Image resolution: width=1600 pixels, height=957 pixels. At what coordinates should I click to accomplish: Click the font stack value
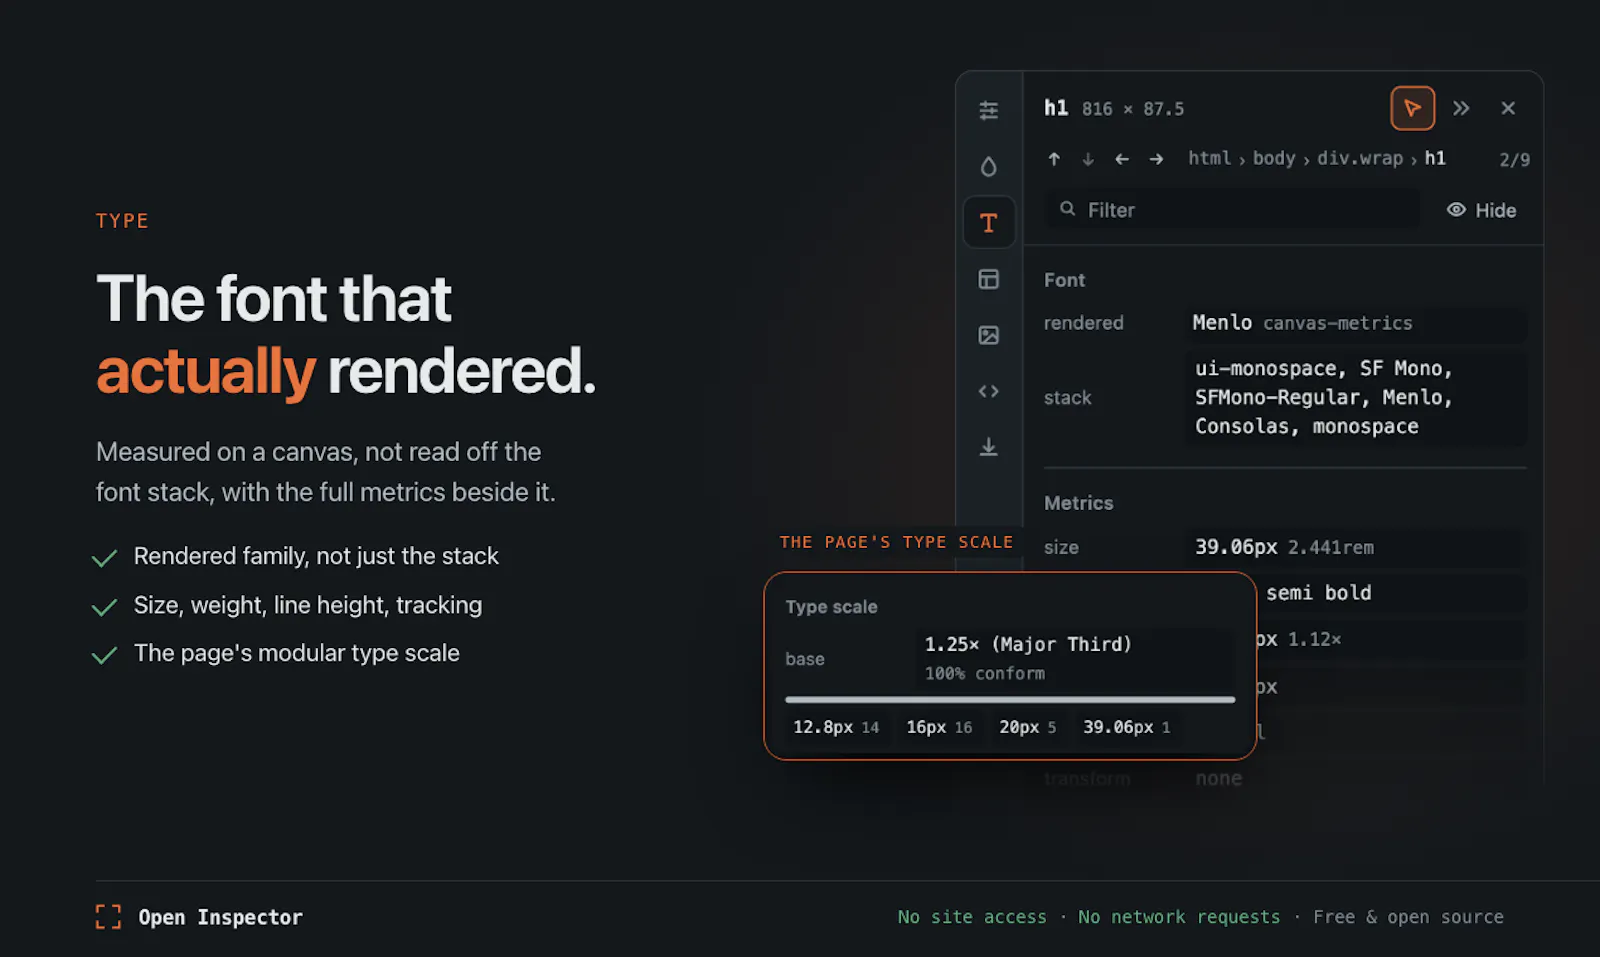[x=1355, y=397]
